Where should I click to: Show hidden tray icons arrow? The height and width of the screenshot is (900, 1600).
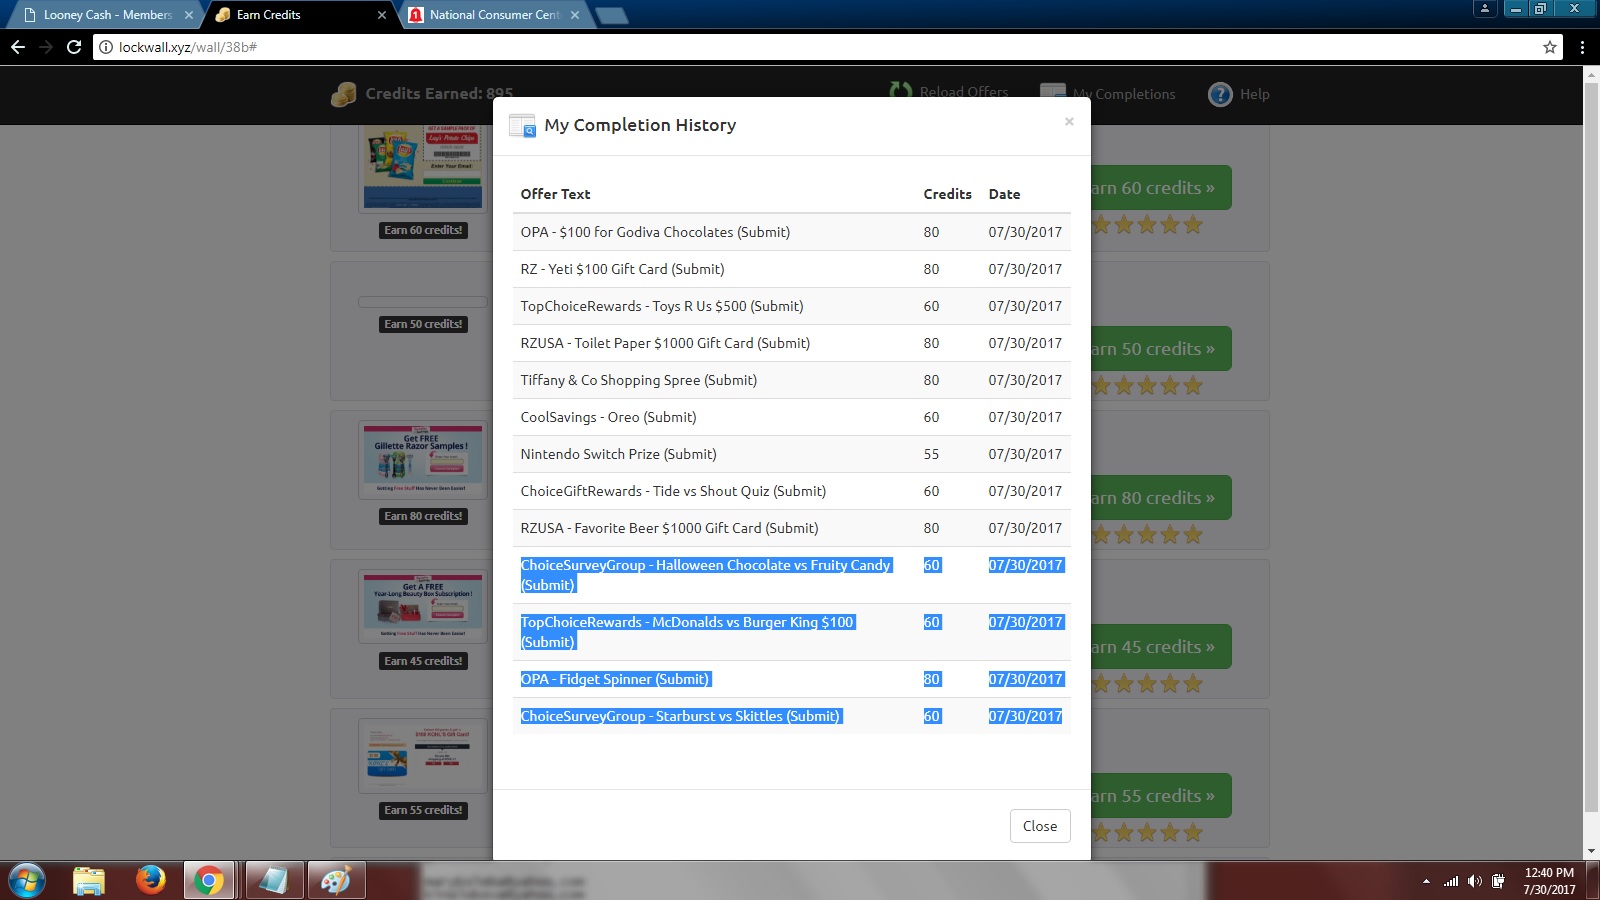coord(1426,882)
